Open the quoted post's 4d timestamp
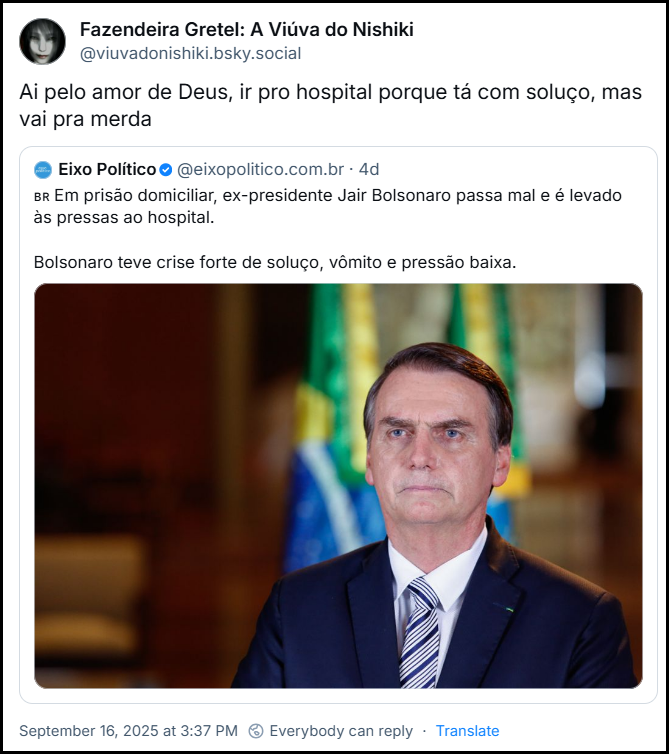 tap(369, 169)
